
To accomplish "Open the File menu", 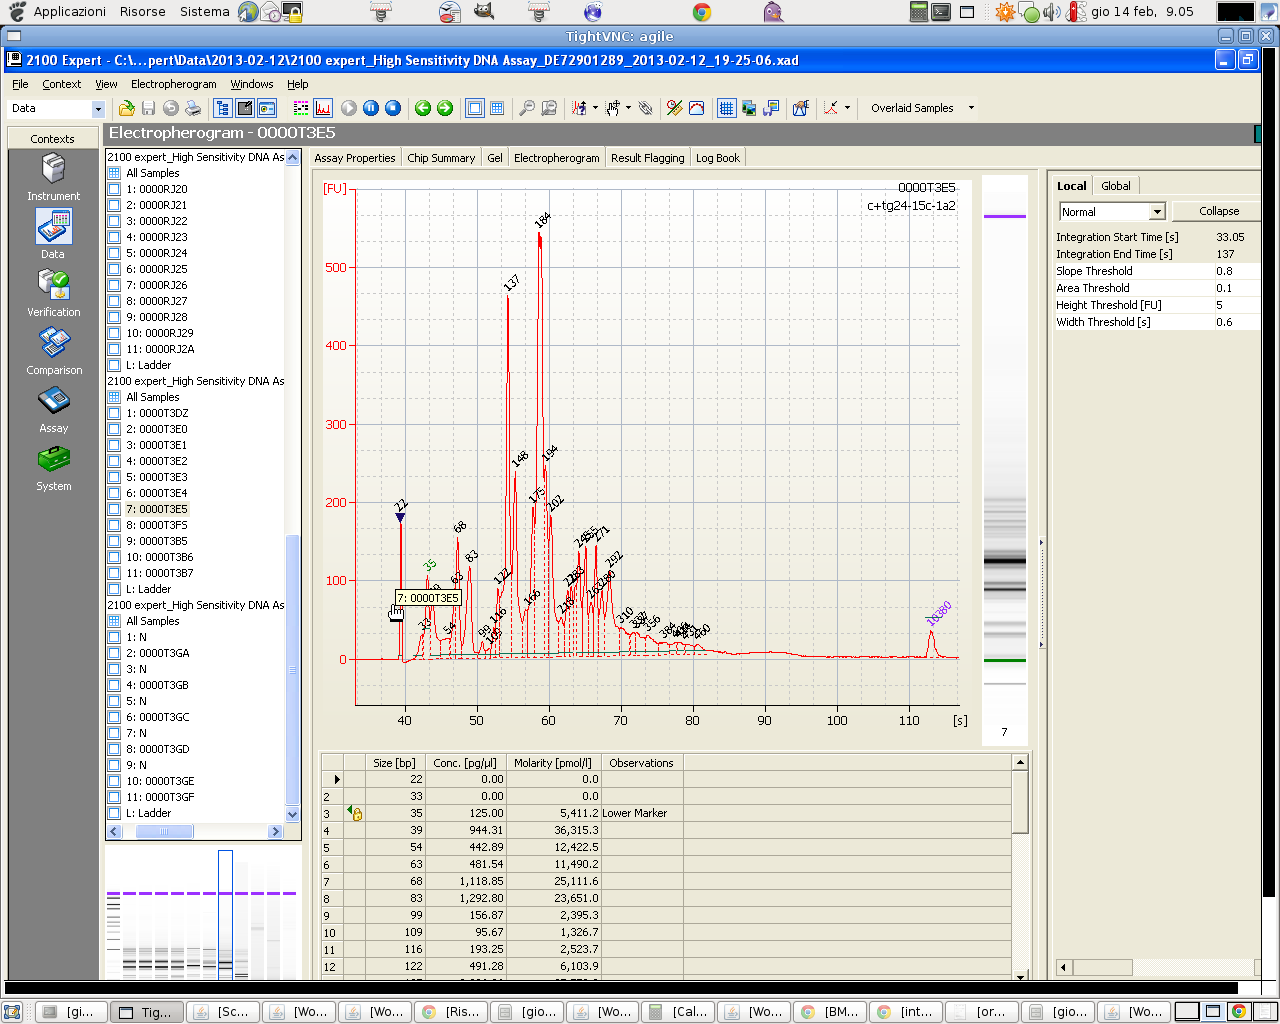I will [20, 84].
